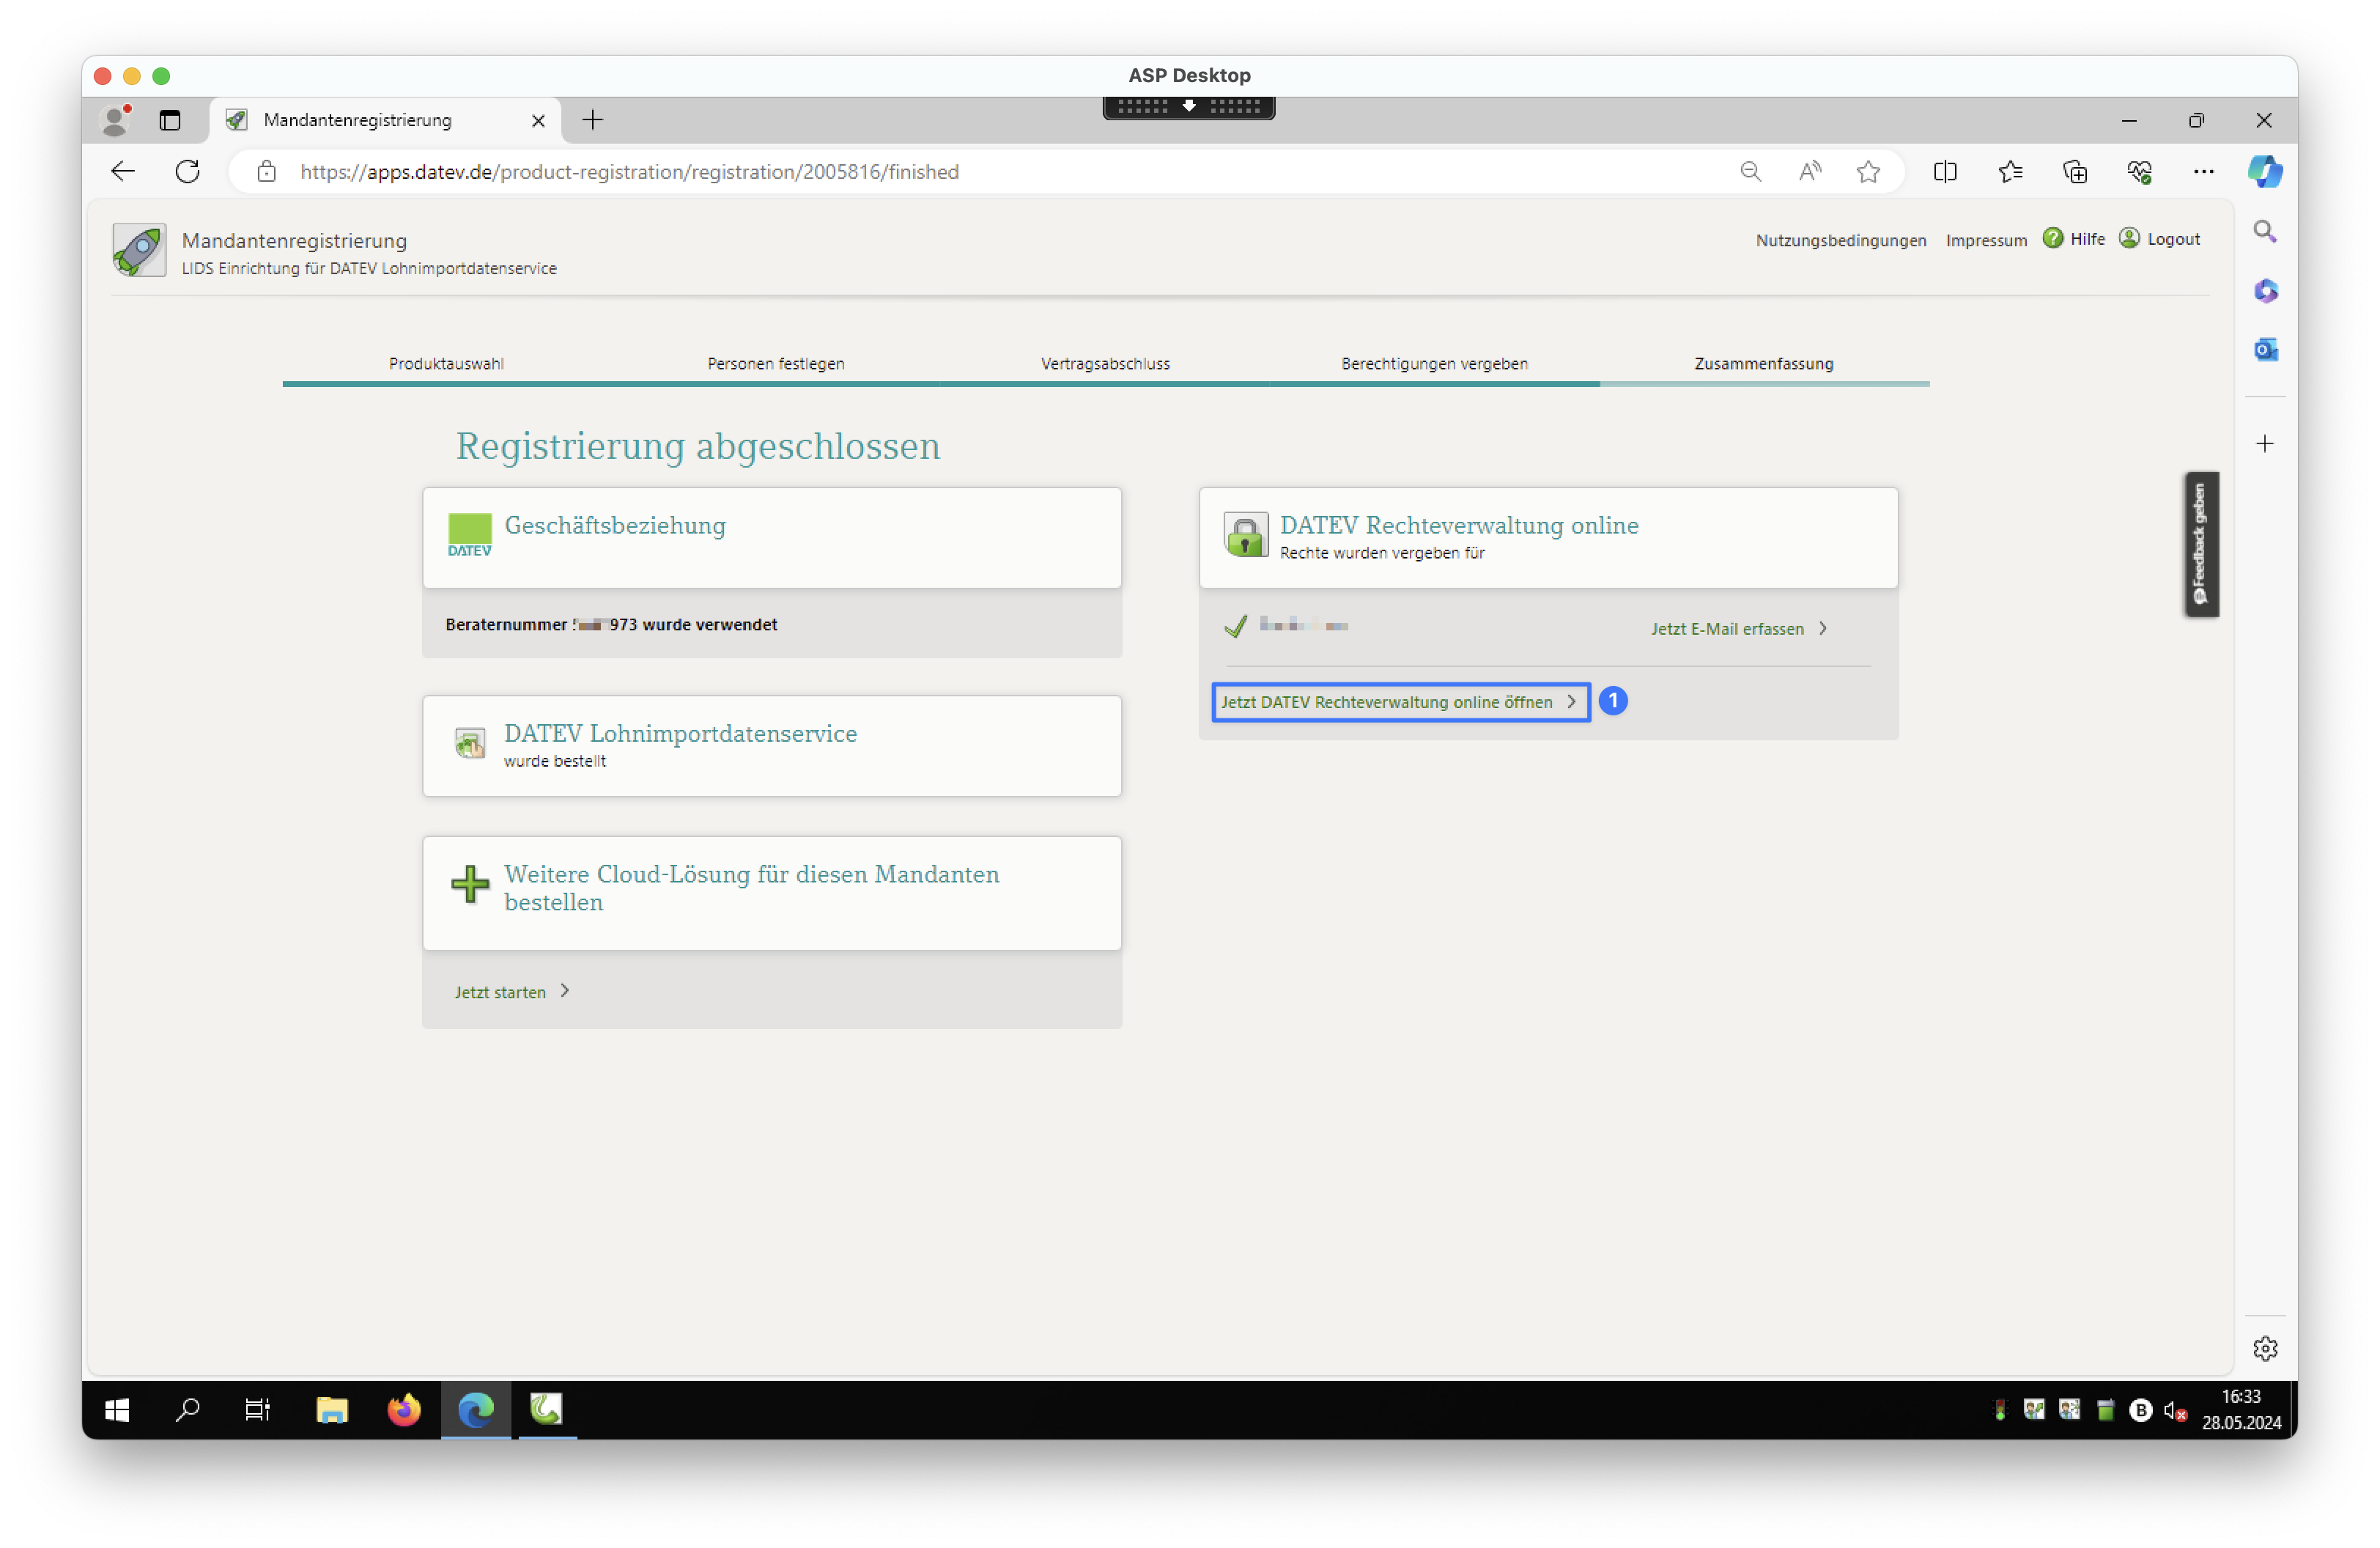The width and height of the screenshot is (2380, 1548).
Task: Select the Berechtigungen vergeben step tab
Action: pyautogui.click(x=1434, y=364)
